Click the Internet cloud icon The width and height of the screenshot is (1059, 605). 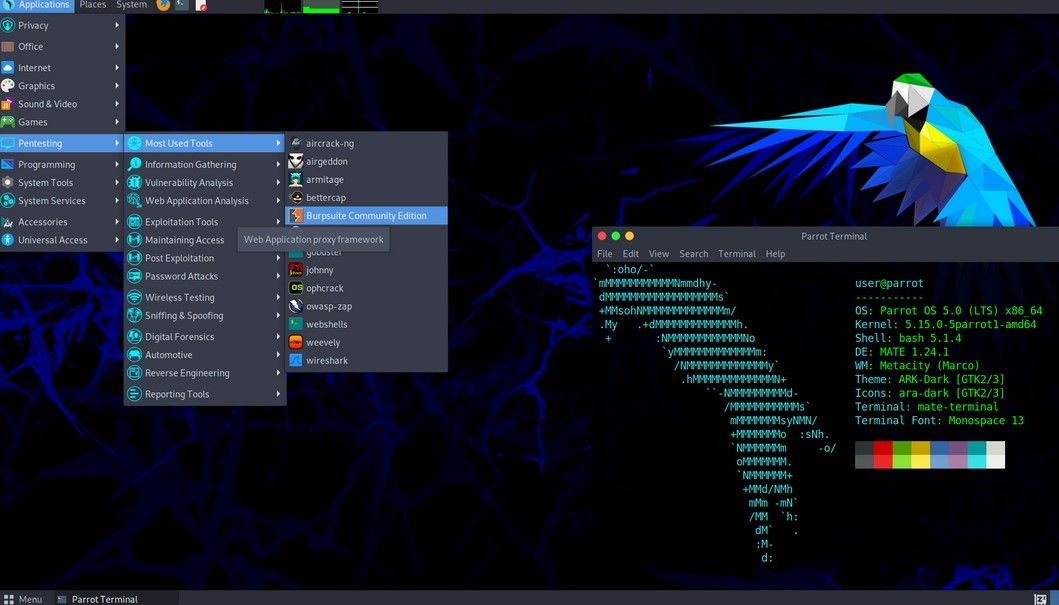tap(7, 68)
